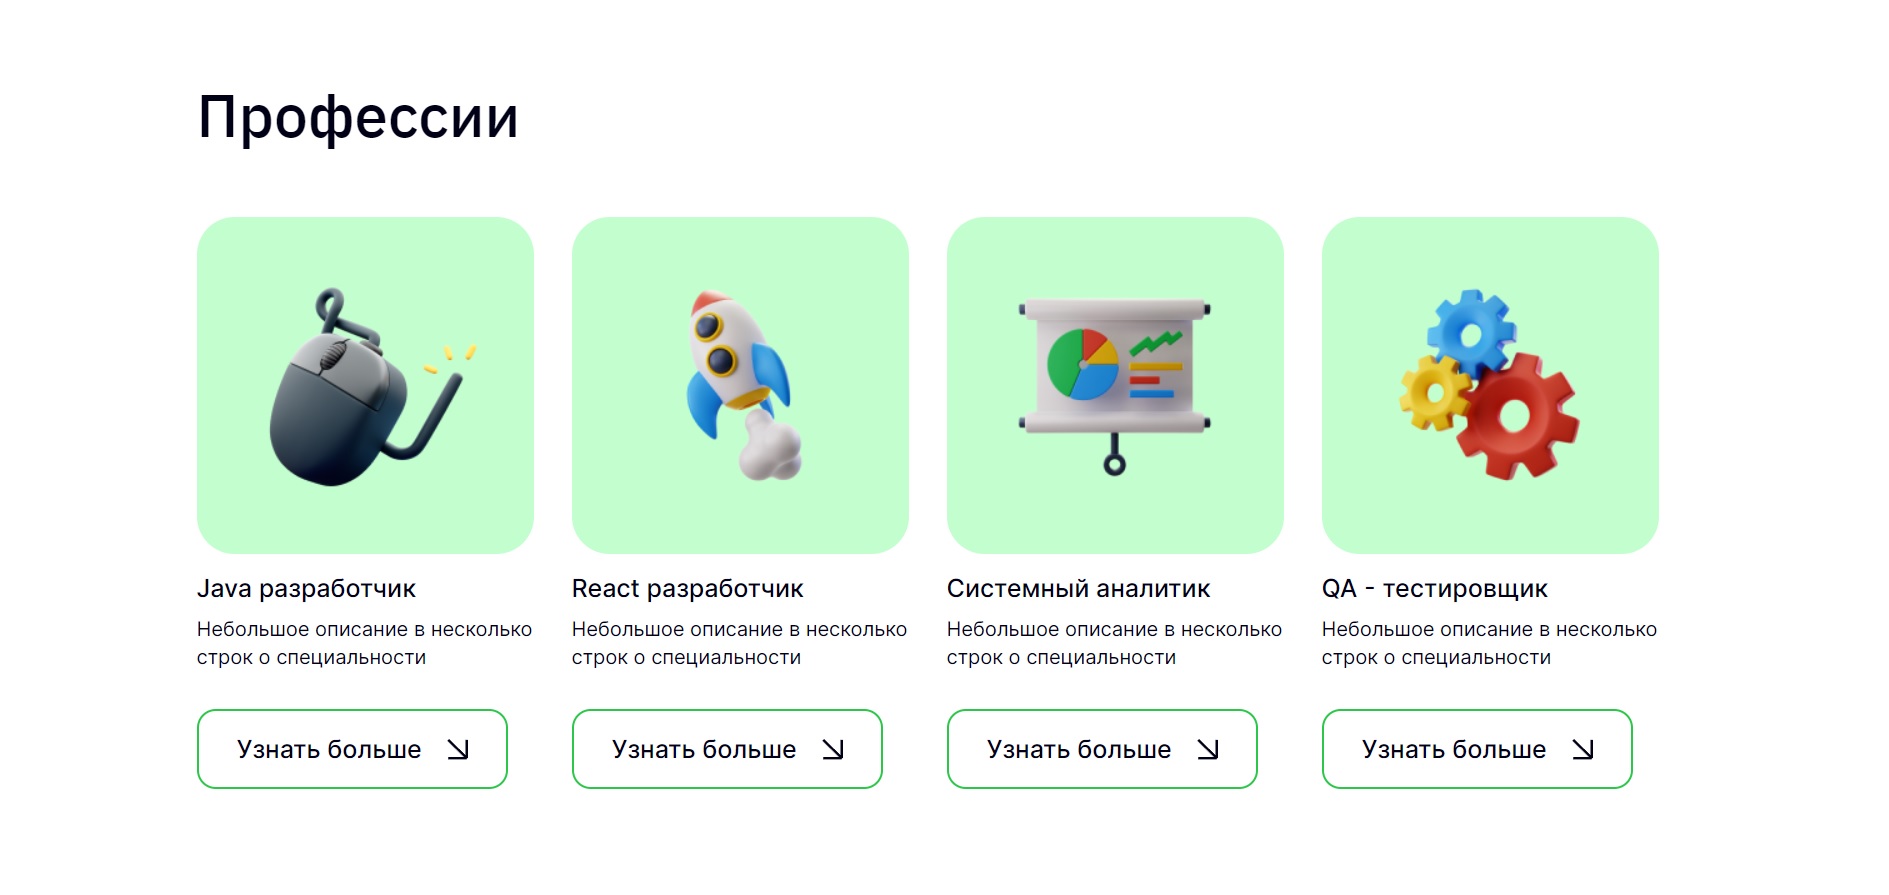Click arrow icon in Java developer button

coord(458,749)
